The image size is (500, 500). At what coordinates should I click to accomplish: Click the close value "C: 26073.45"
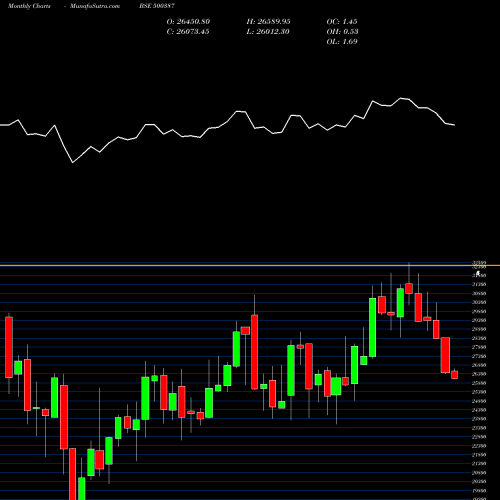point(188,32)
